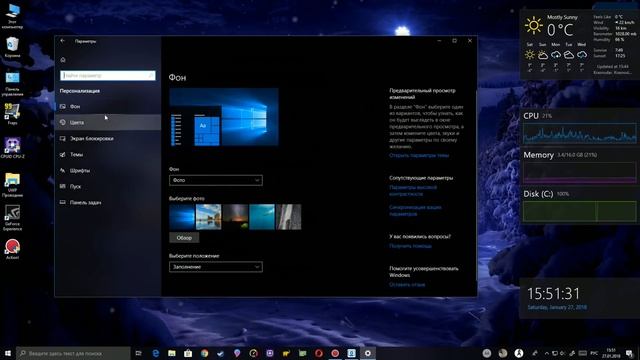The image size is (640, 360).
Task: Open the Шрифты section in sidebar
Action: (108, 170)
